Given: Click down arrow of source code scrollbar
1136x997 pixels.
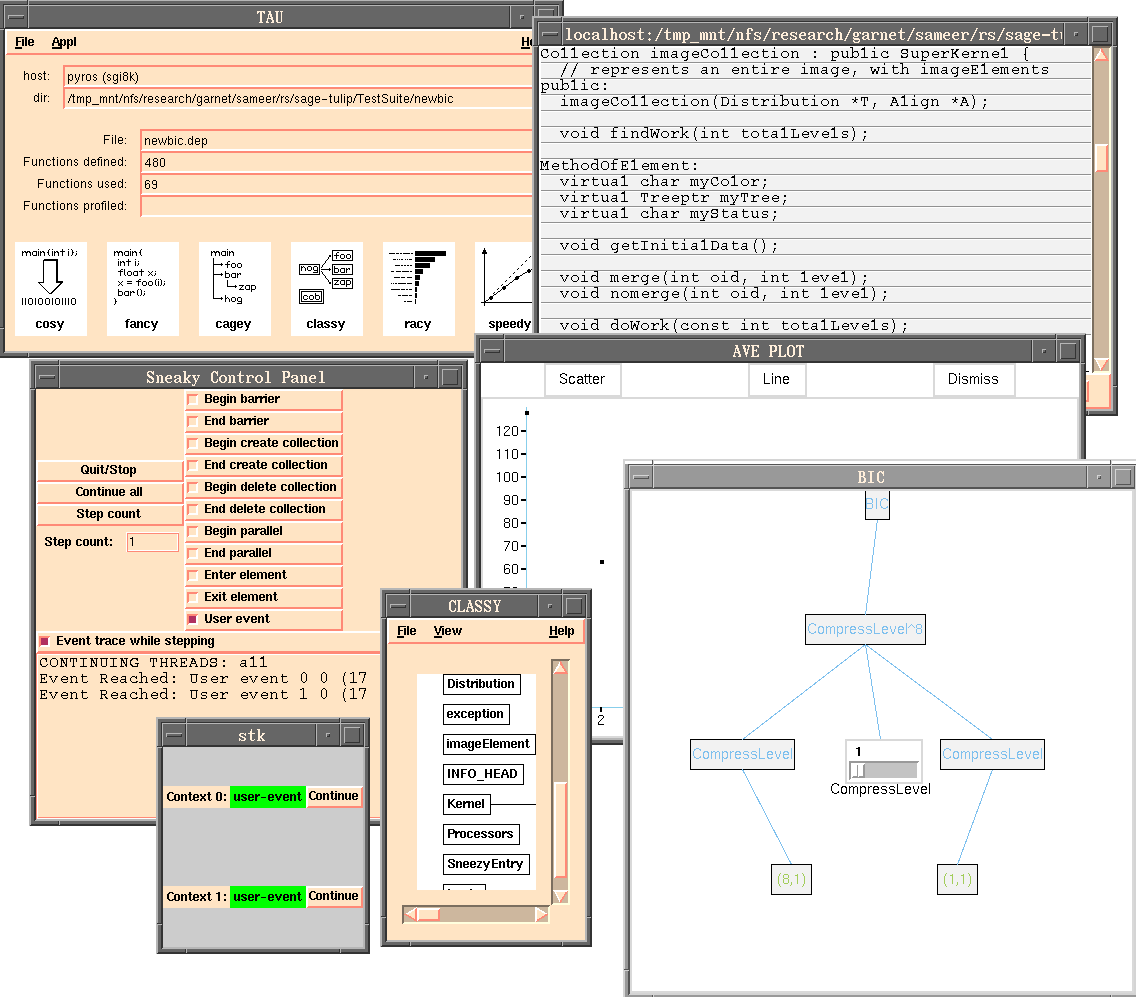Looking at the screenshot, I should (x=1101, y=364).
